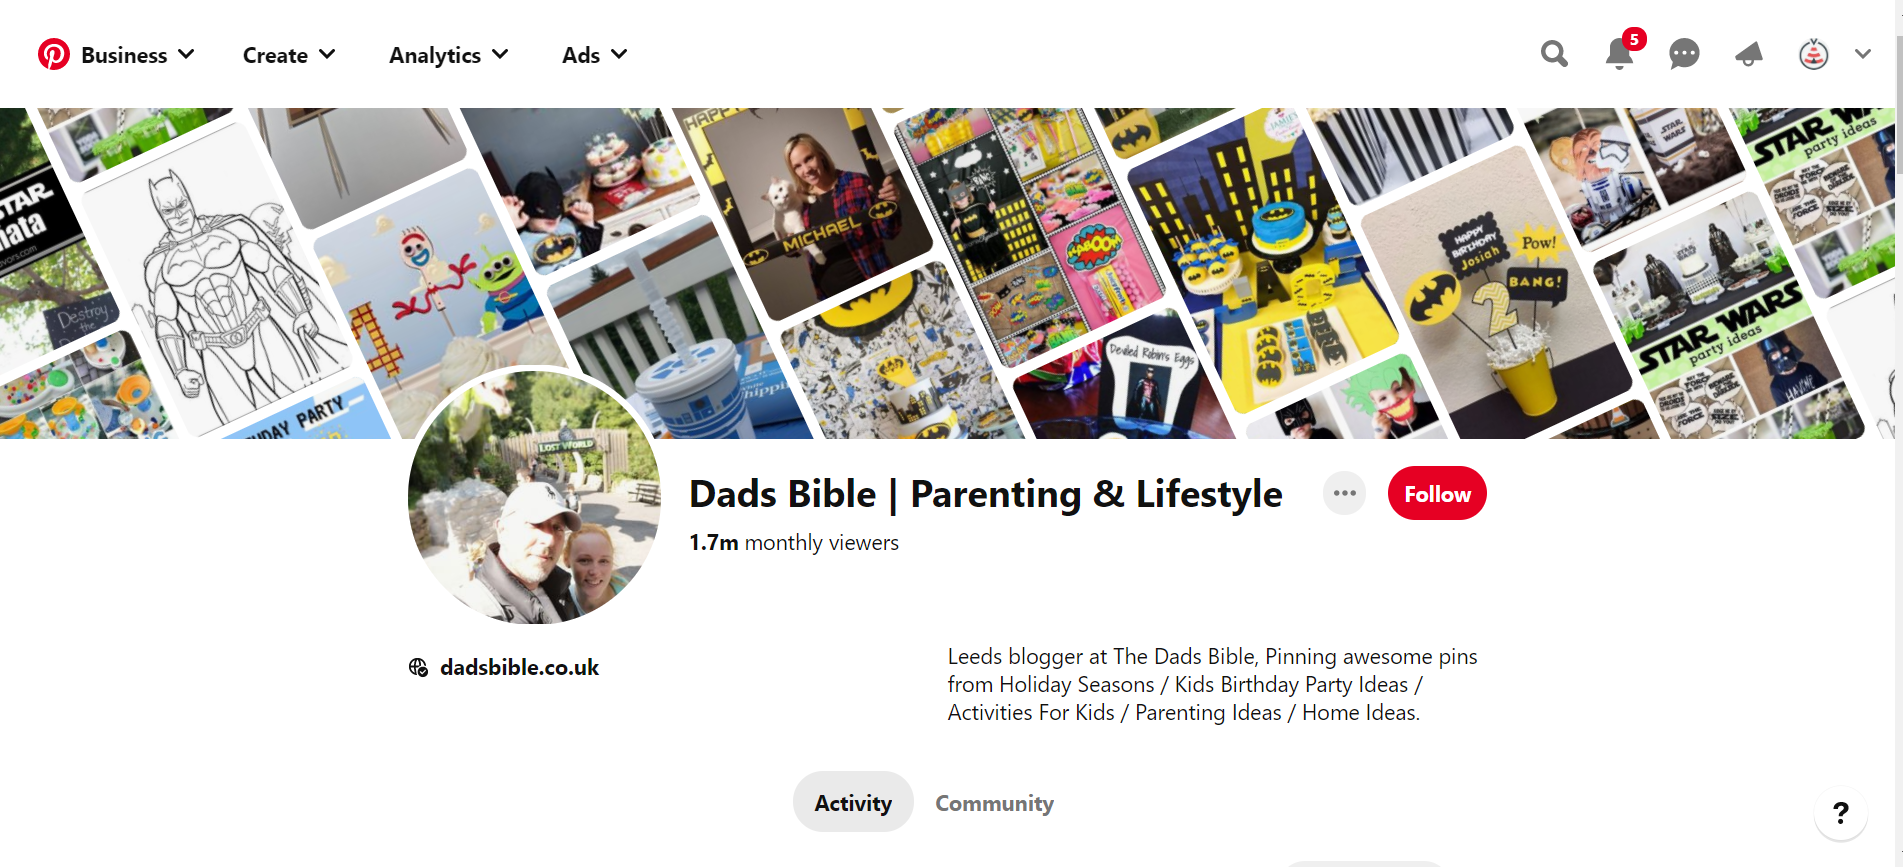Click the three-dots more options button
Image resolution: width=1903 pixels, height=867 pixels.
point(1344,493)
